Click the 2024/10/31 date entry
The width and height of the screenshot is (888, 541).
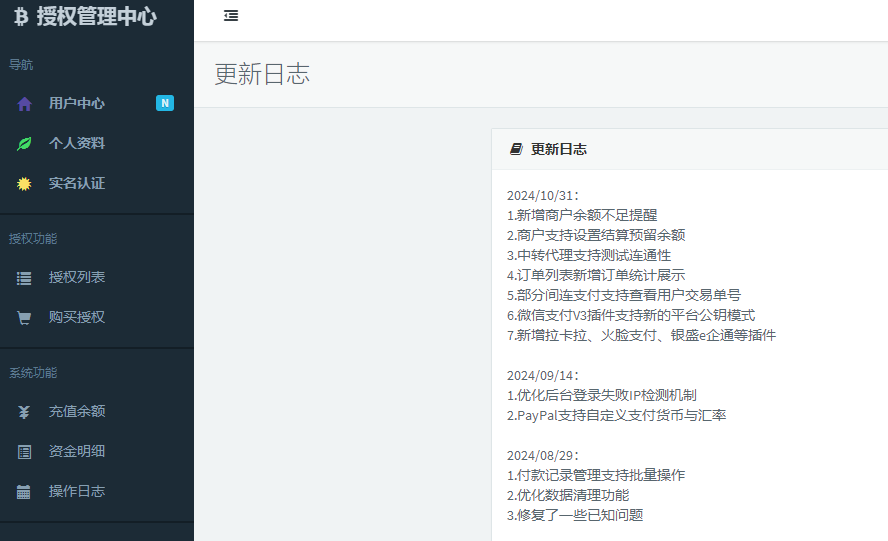pos(543,195)
